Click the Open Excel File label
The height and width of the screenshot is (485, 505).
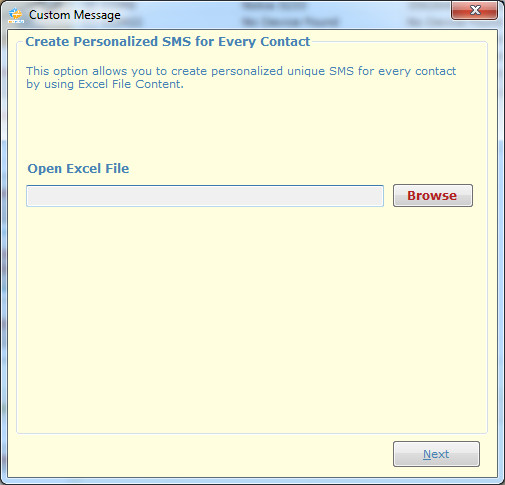[x=78, y=169]
